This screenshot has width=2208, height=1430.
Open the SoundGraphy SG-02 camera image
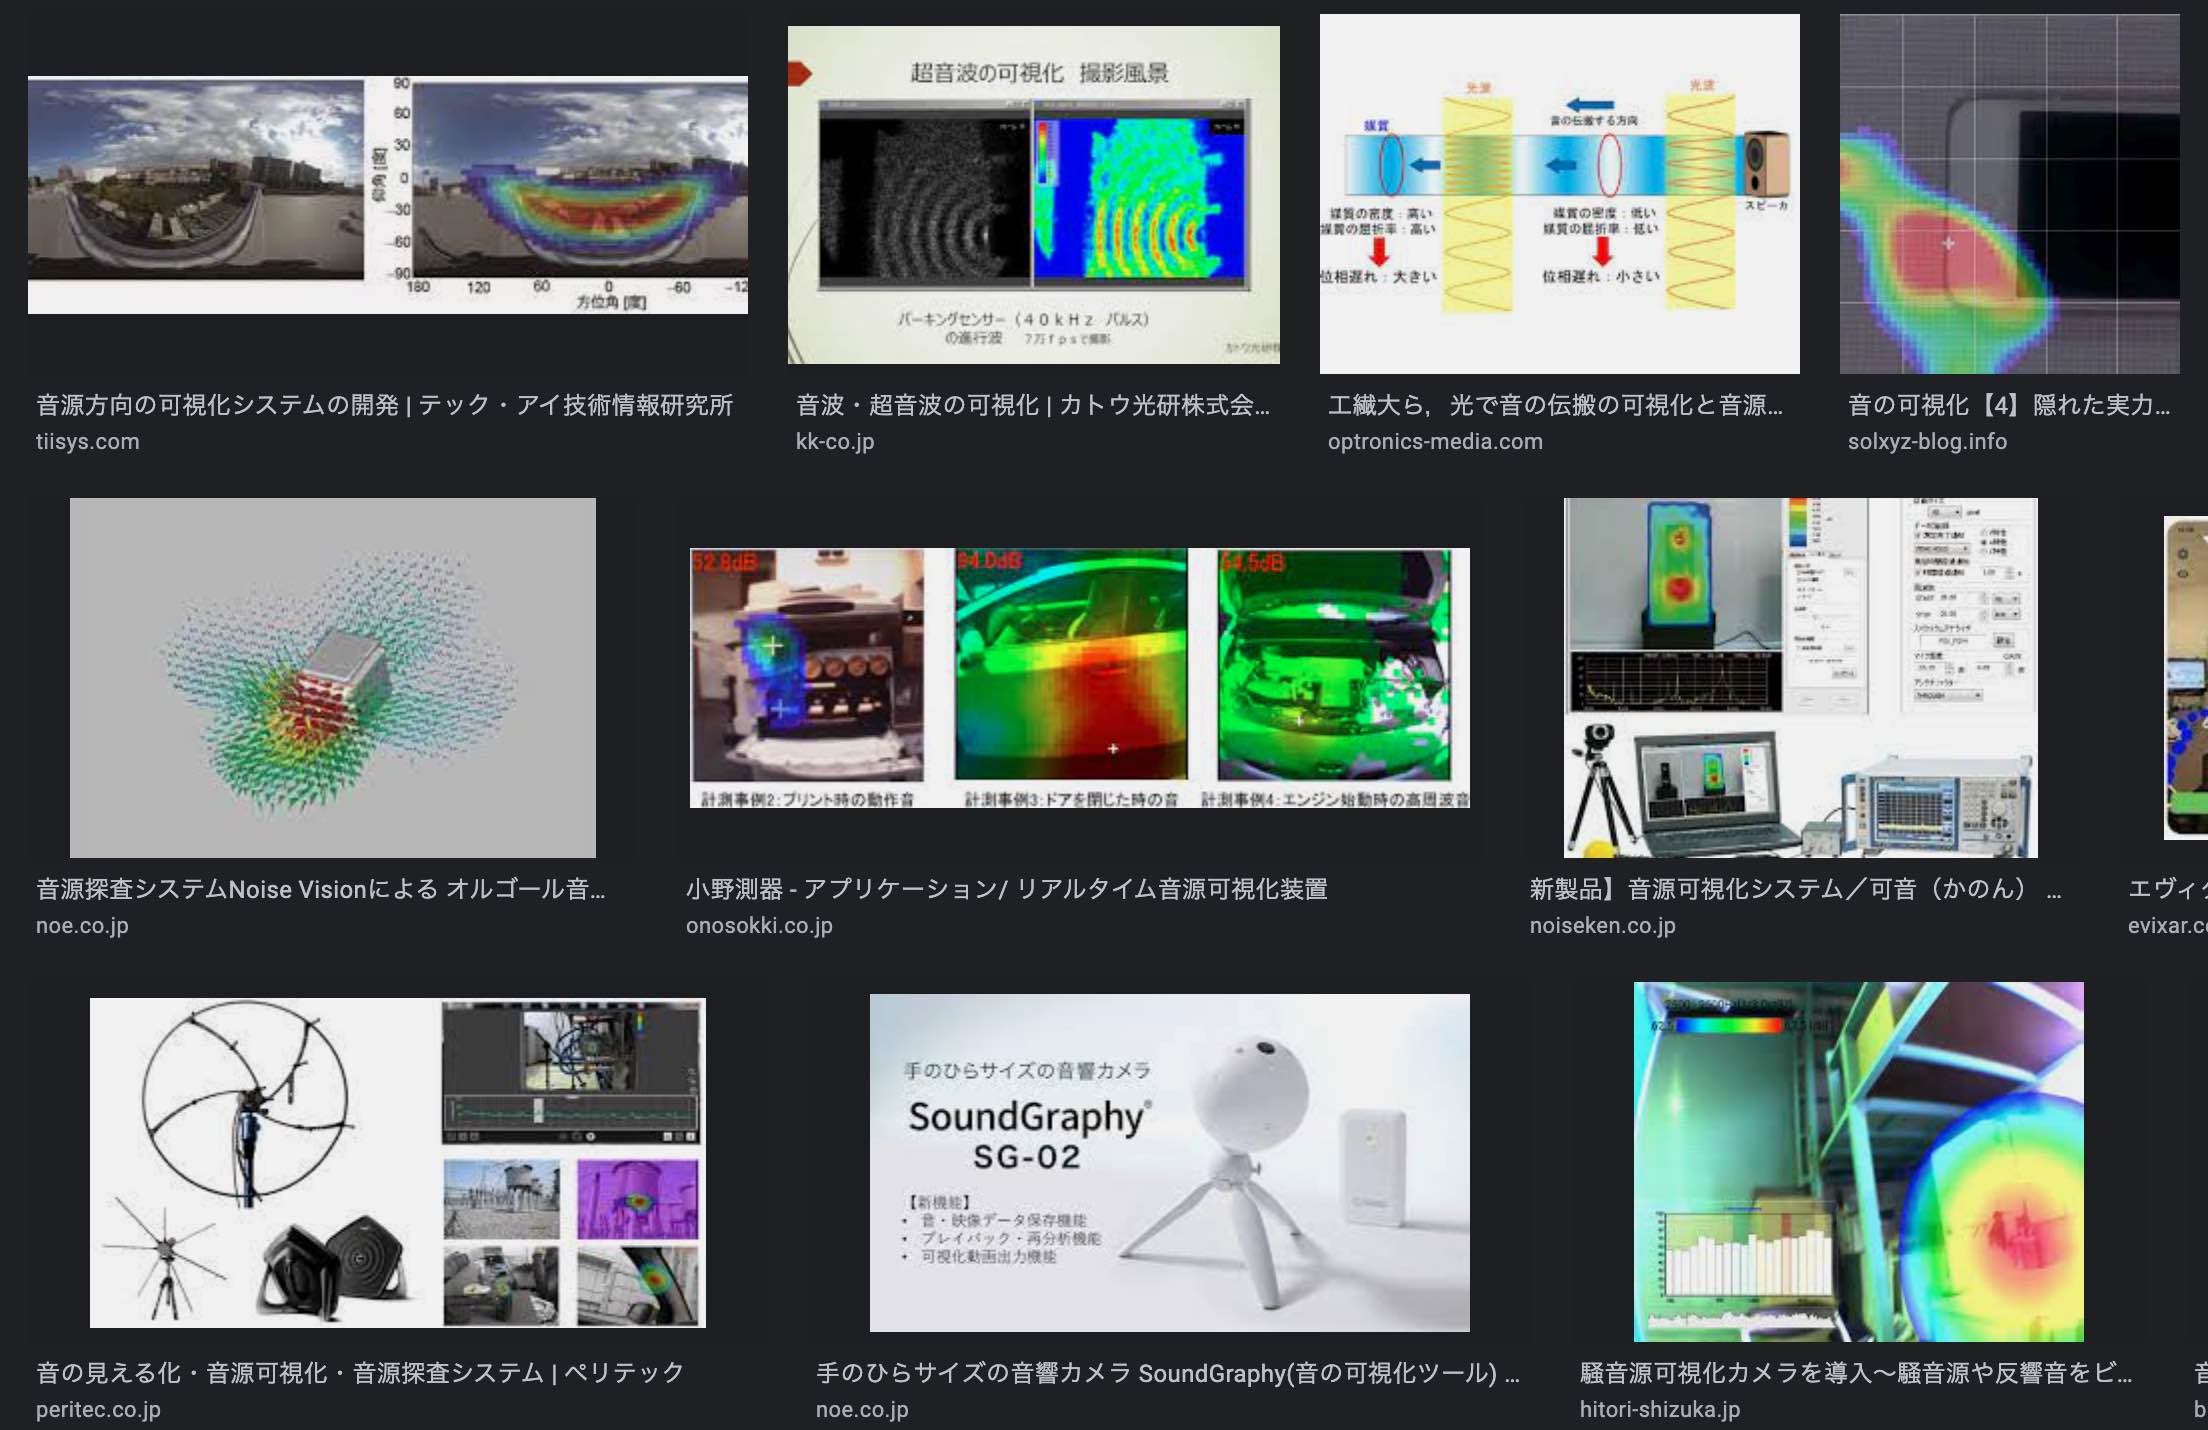point(1169,1162)
